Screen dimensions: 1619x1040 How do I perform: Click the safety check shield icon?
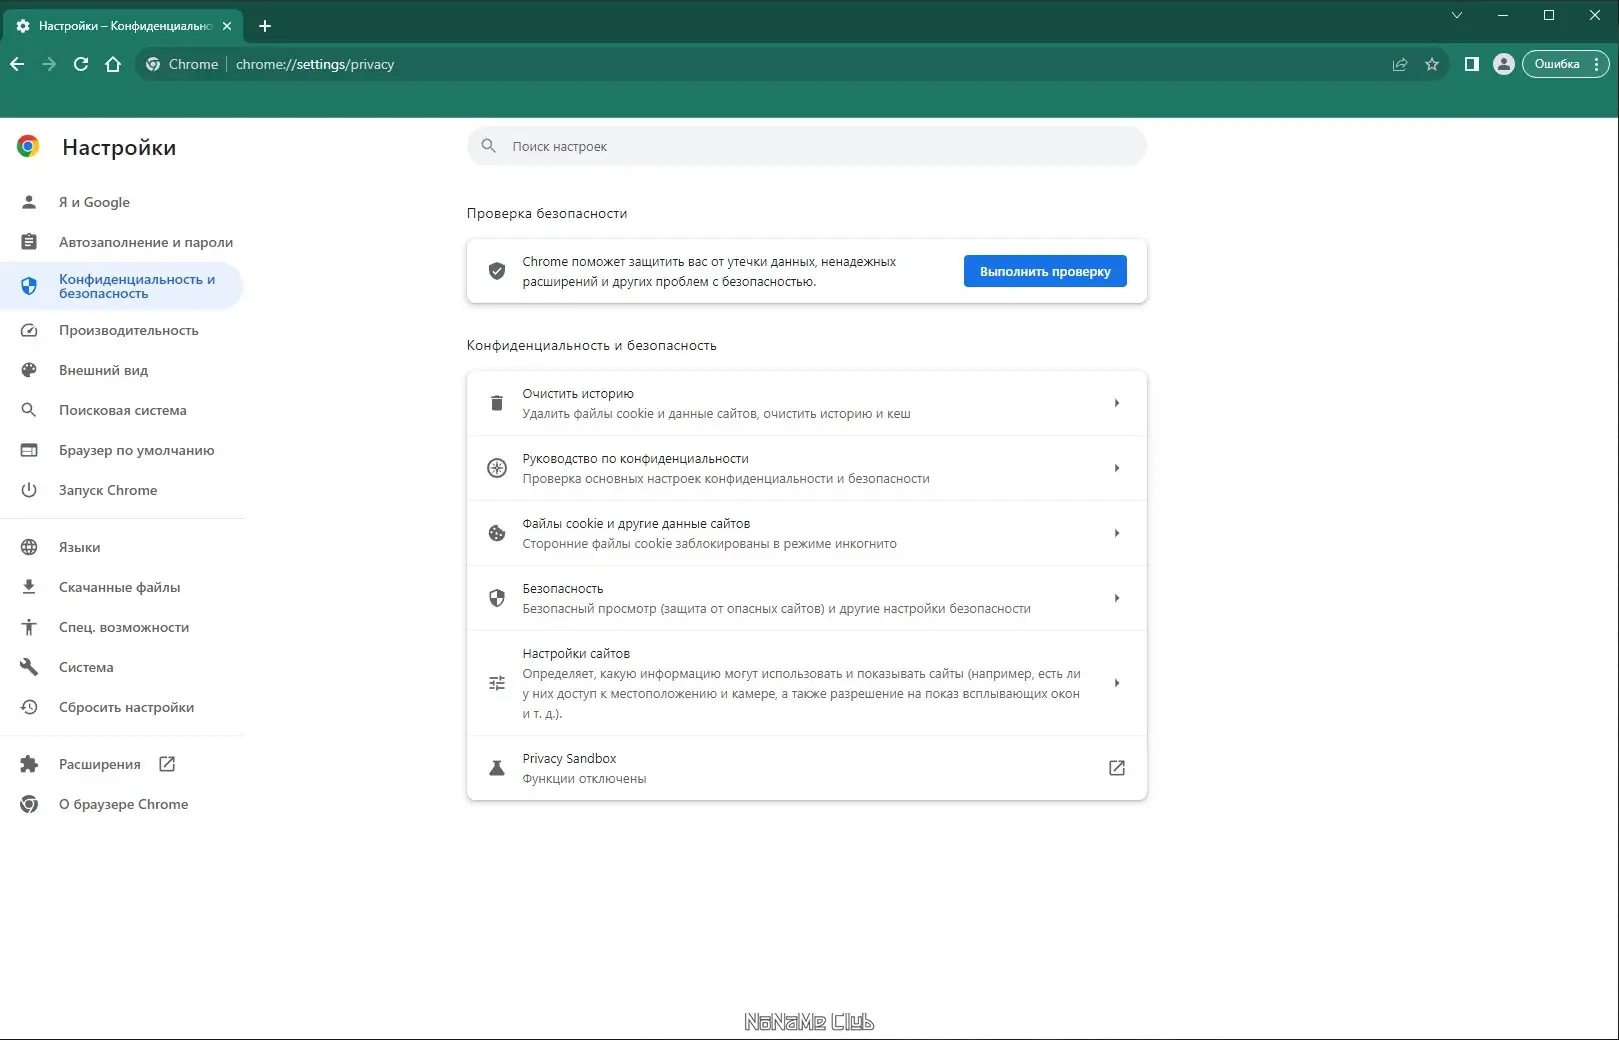click(497, 271)
